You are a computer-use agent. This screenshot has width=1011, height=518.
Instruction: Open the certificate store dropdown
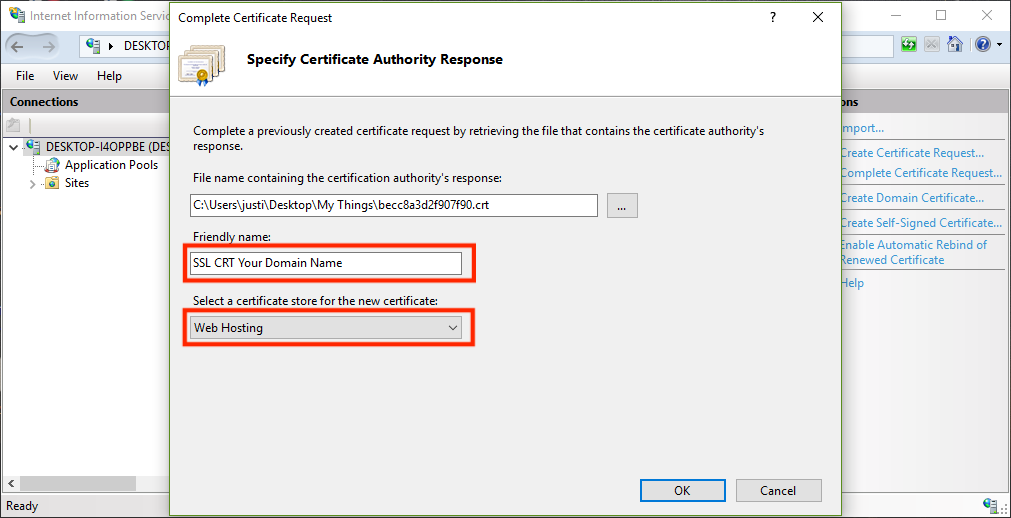click(x=327, y=328)
